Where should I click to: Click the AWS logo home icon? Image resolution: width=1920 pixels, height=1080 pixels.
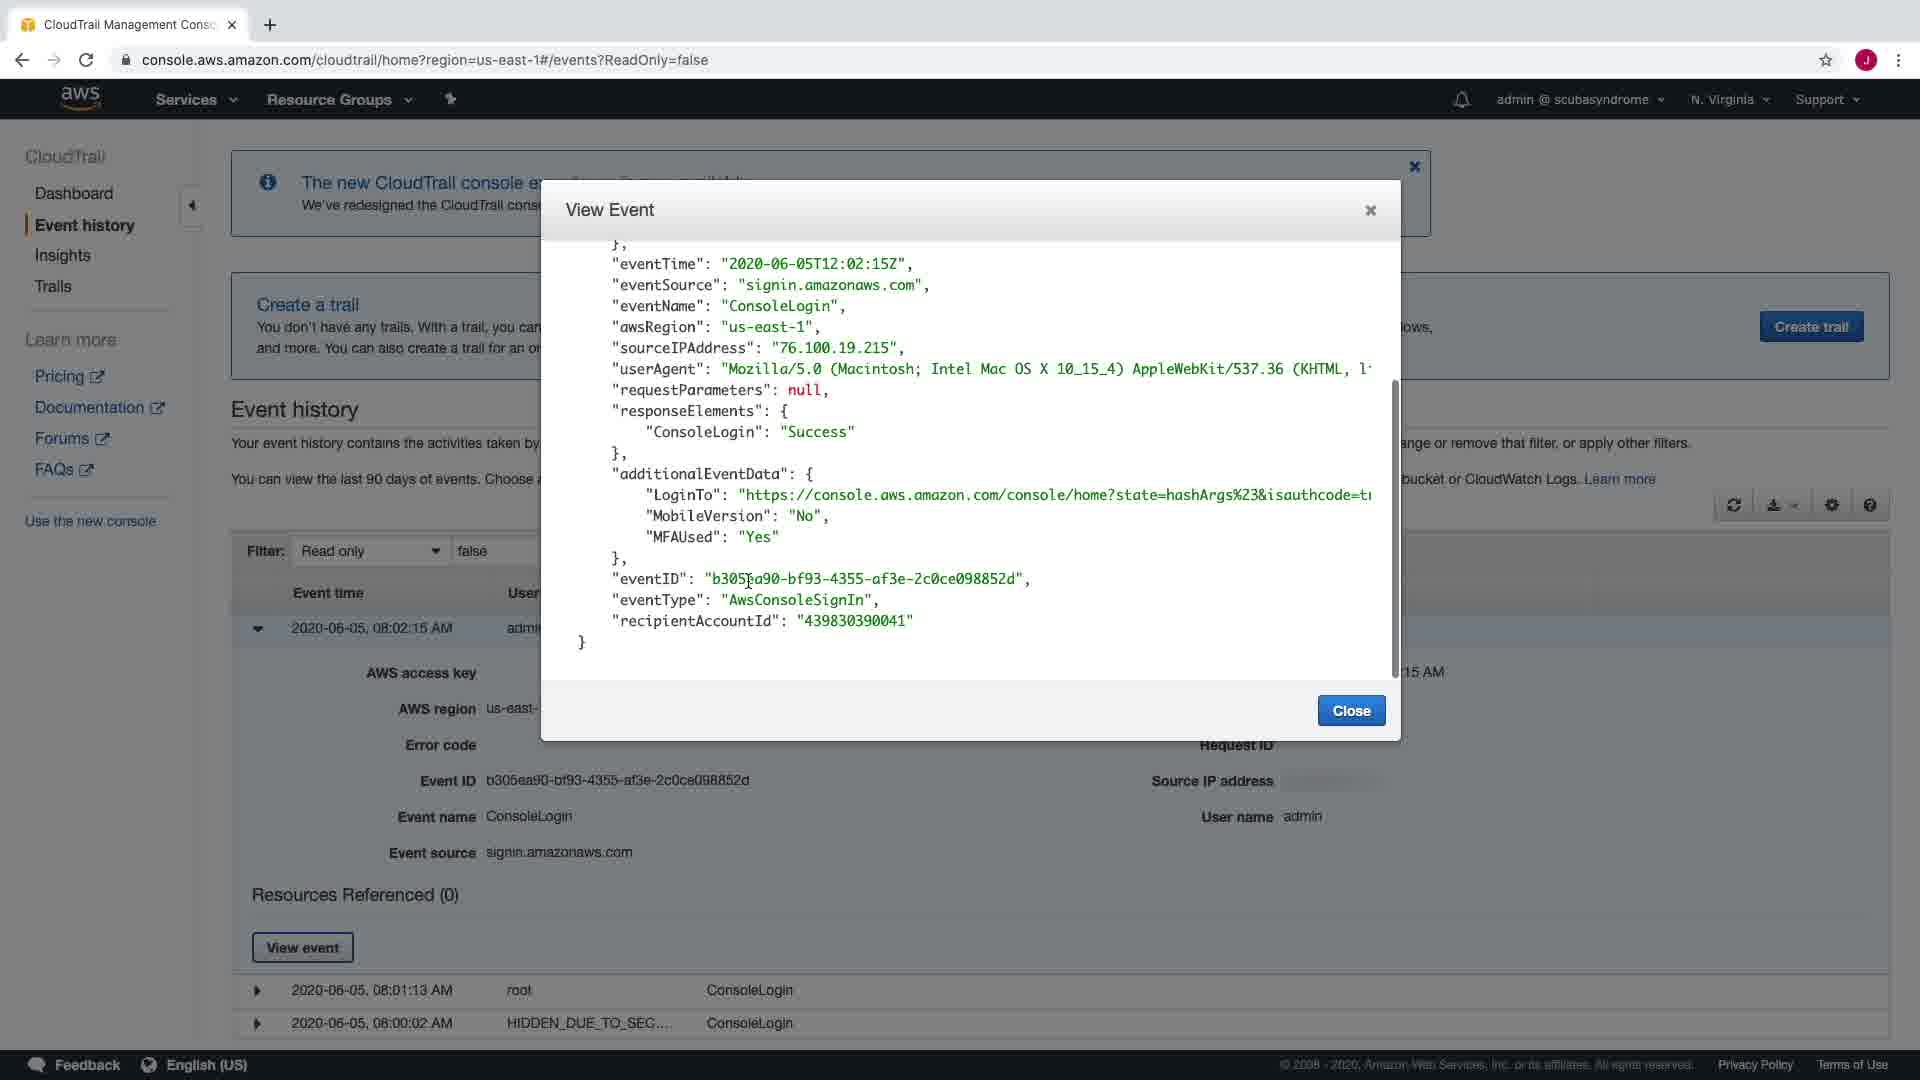coord(80,98)
